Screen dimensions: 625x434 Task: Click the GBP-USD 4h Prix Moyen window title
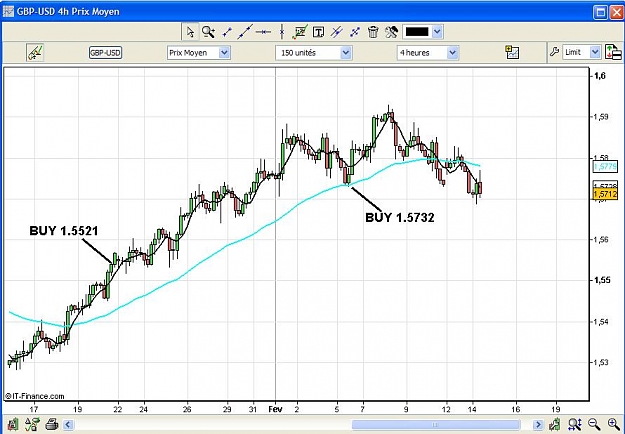pyautogui.click(x=68, y=12)
